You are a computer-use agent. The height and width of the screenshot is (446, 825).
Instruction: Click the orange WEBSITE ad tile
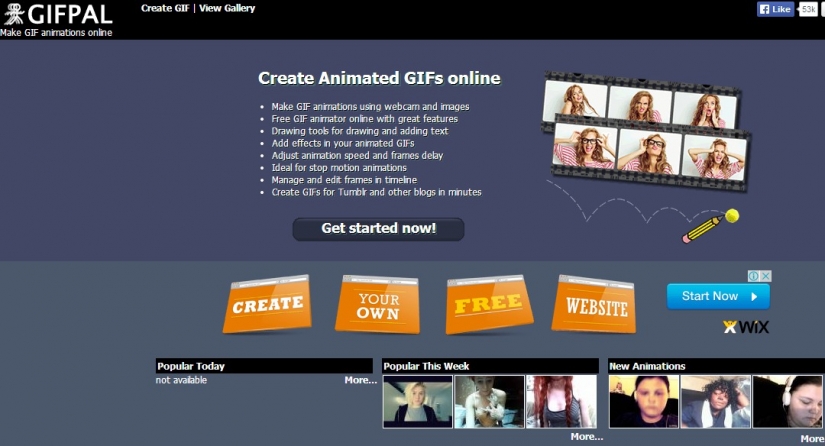point(597,304)
